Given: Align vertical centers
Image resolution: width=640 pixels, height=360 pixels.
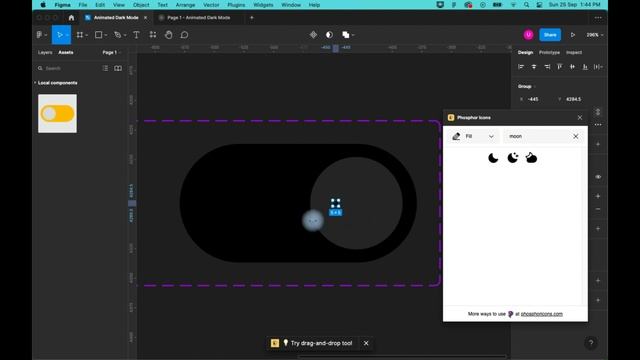Looking at the screenshot, I should point(572,67).
